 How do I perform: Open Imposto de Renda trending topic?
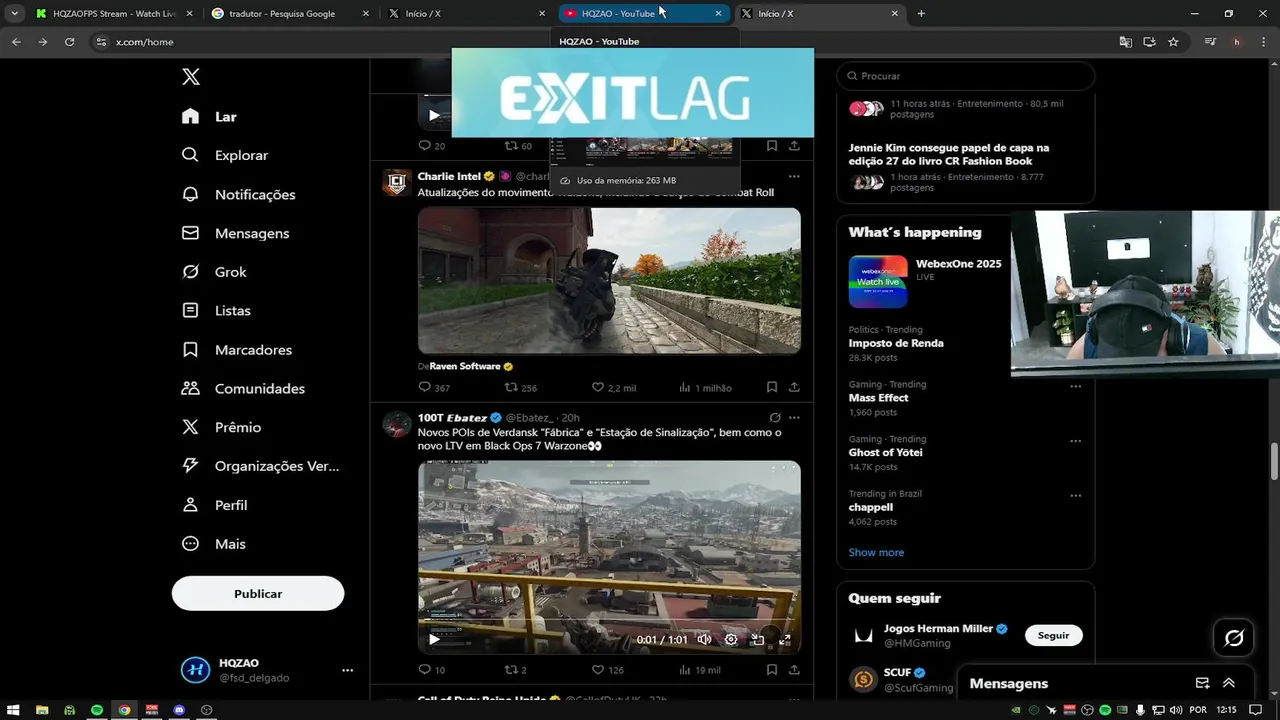point(896,343)
